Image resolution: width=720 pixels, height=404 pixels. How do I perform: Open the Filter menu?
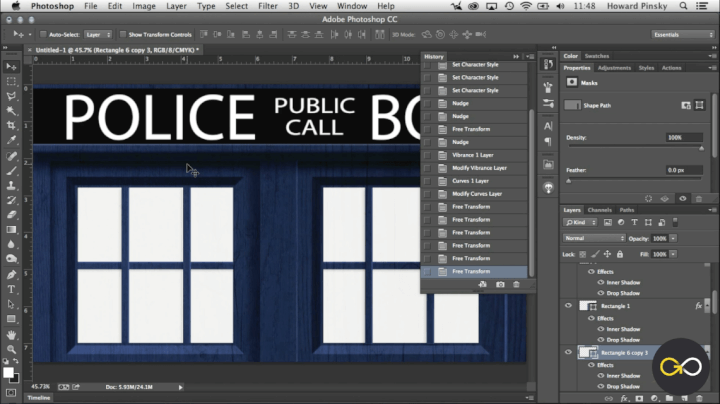click(267, 6)
